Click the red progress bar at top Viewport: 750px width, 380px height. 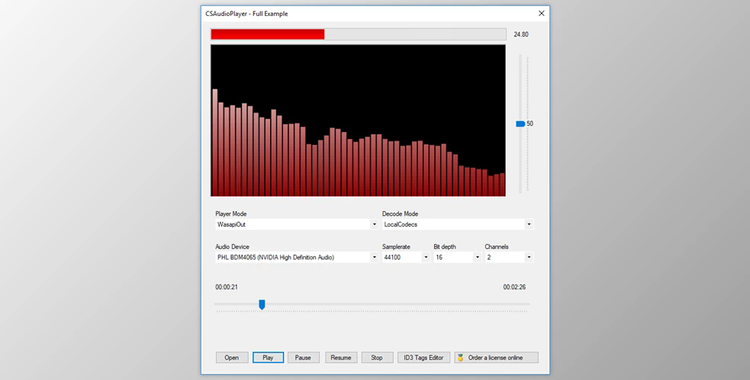(358, 34)
